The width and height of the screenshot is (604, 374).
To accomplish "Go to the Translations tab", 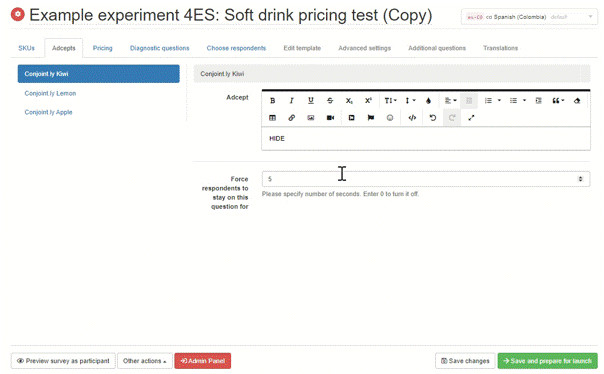I will pyautogui.click(x=500, y=48).
